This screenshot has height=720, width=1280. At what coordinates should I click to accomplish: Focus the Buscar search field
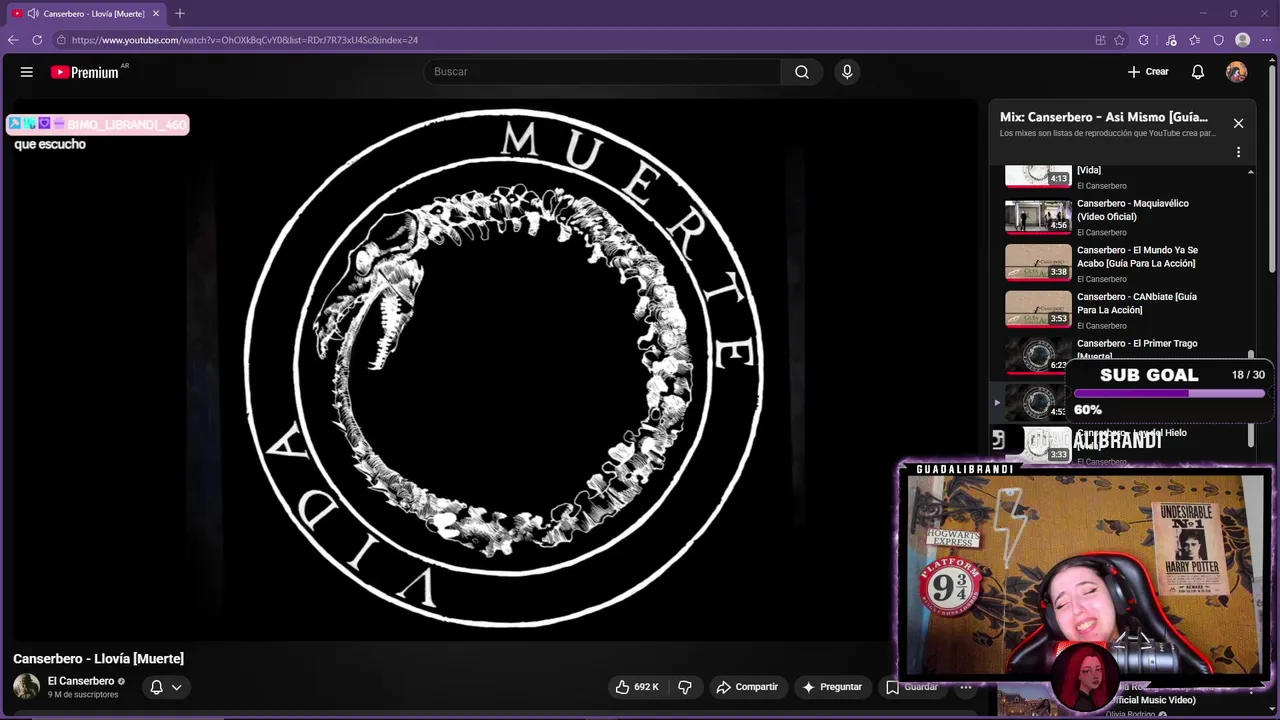click(603, 72)
